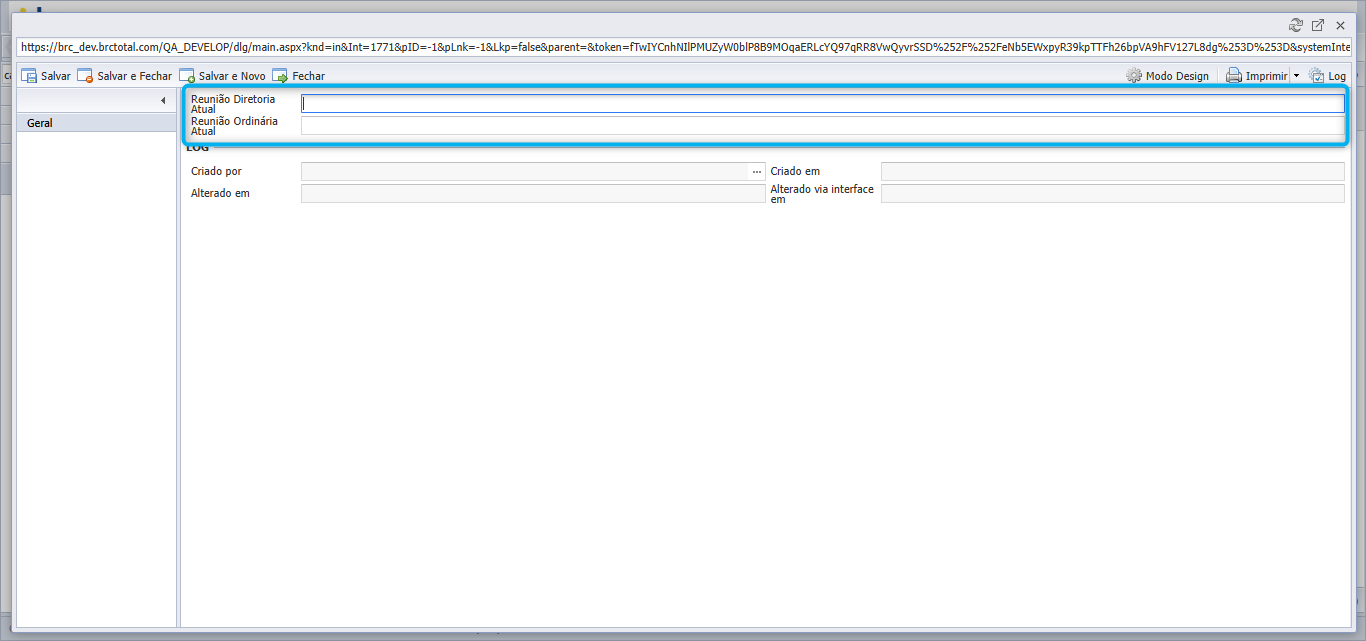The image size is (1366, 641).
Task: Close the dialog with the X icon
Action: tap(1340, 26)
